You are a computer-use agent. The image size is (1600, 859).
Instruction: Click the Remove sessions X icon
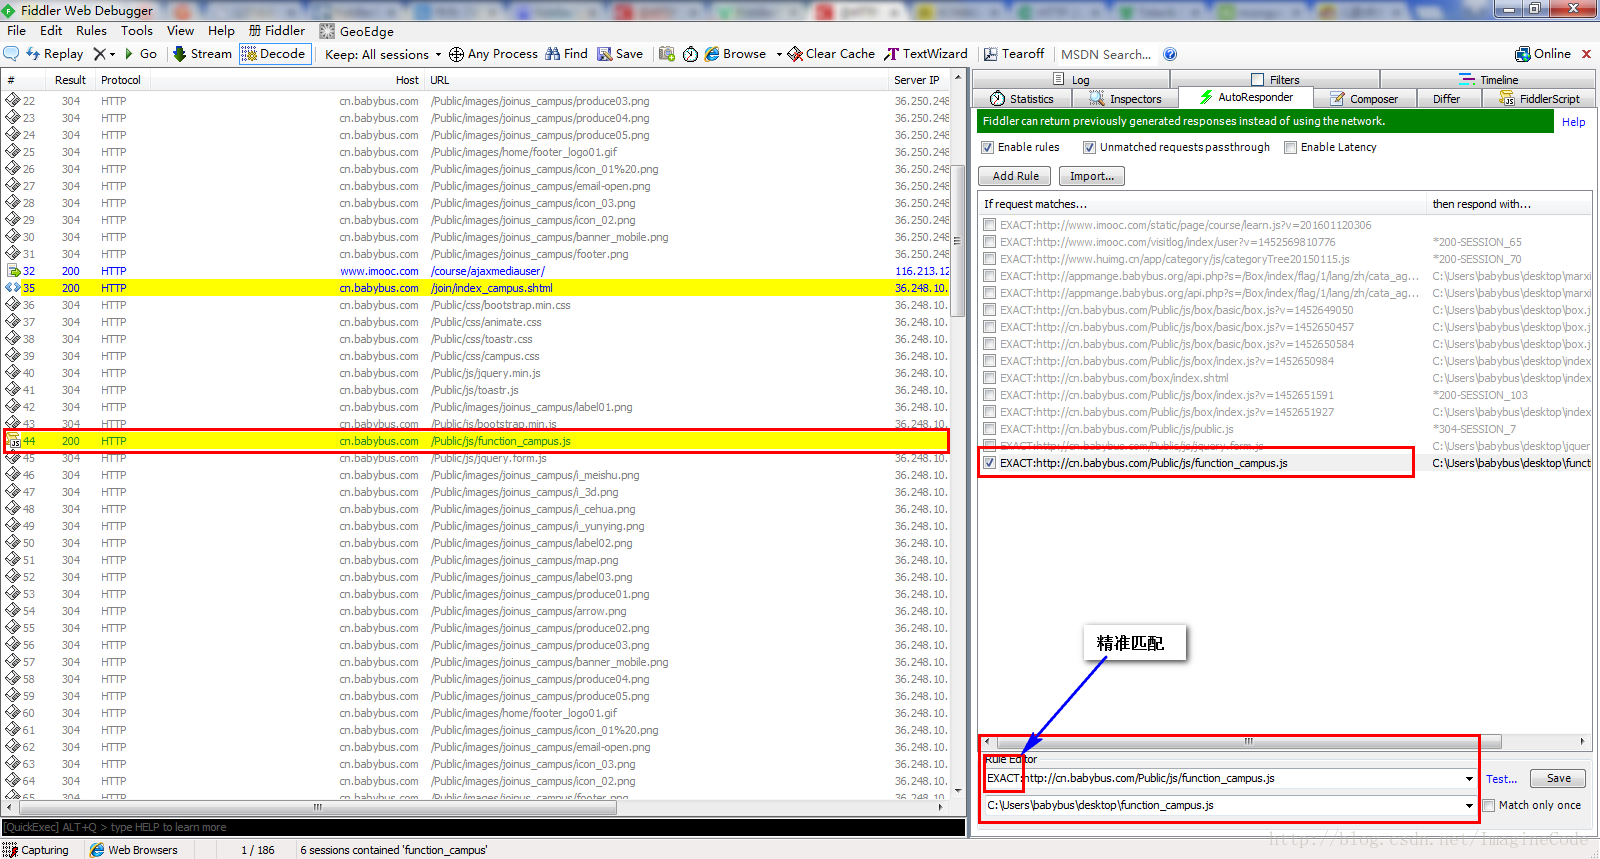(x=99, y=54)
